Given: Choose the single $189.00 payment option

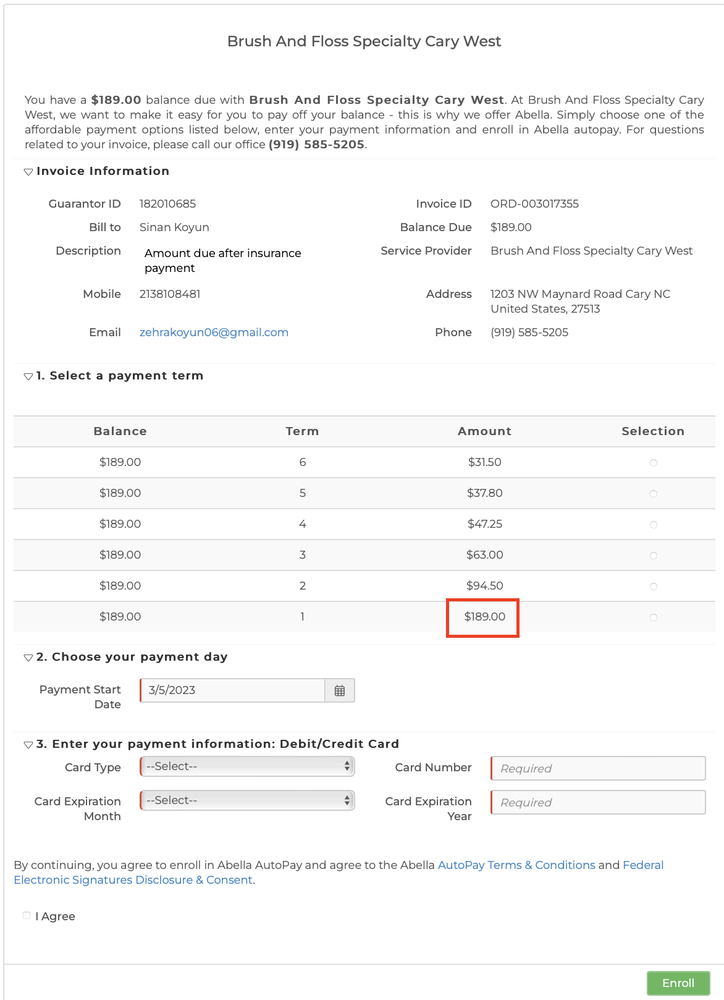Looking at the screenshot, I should [x=653, y=618].
